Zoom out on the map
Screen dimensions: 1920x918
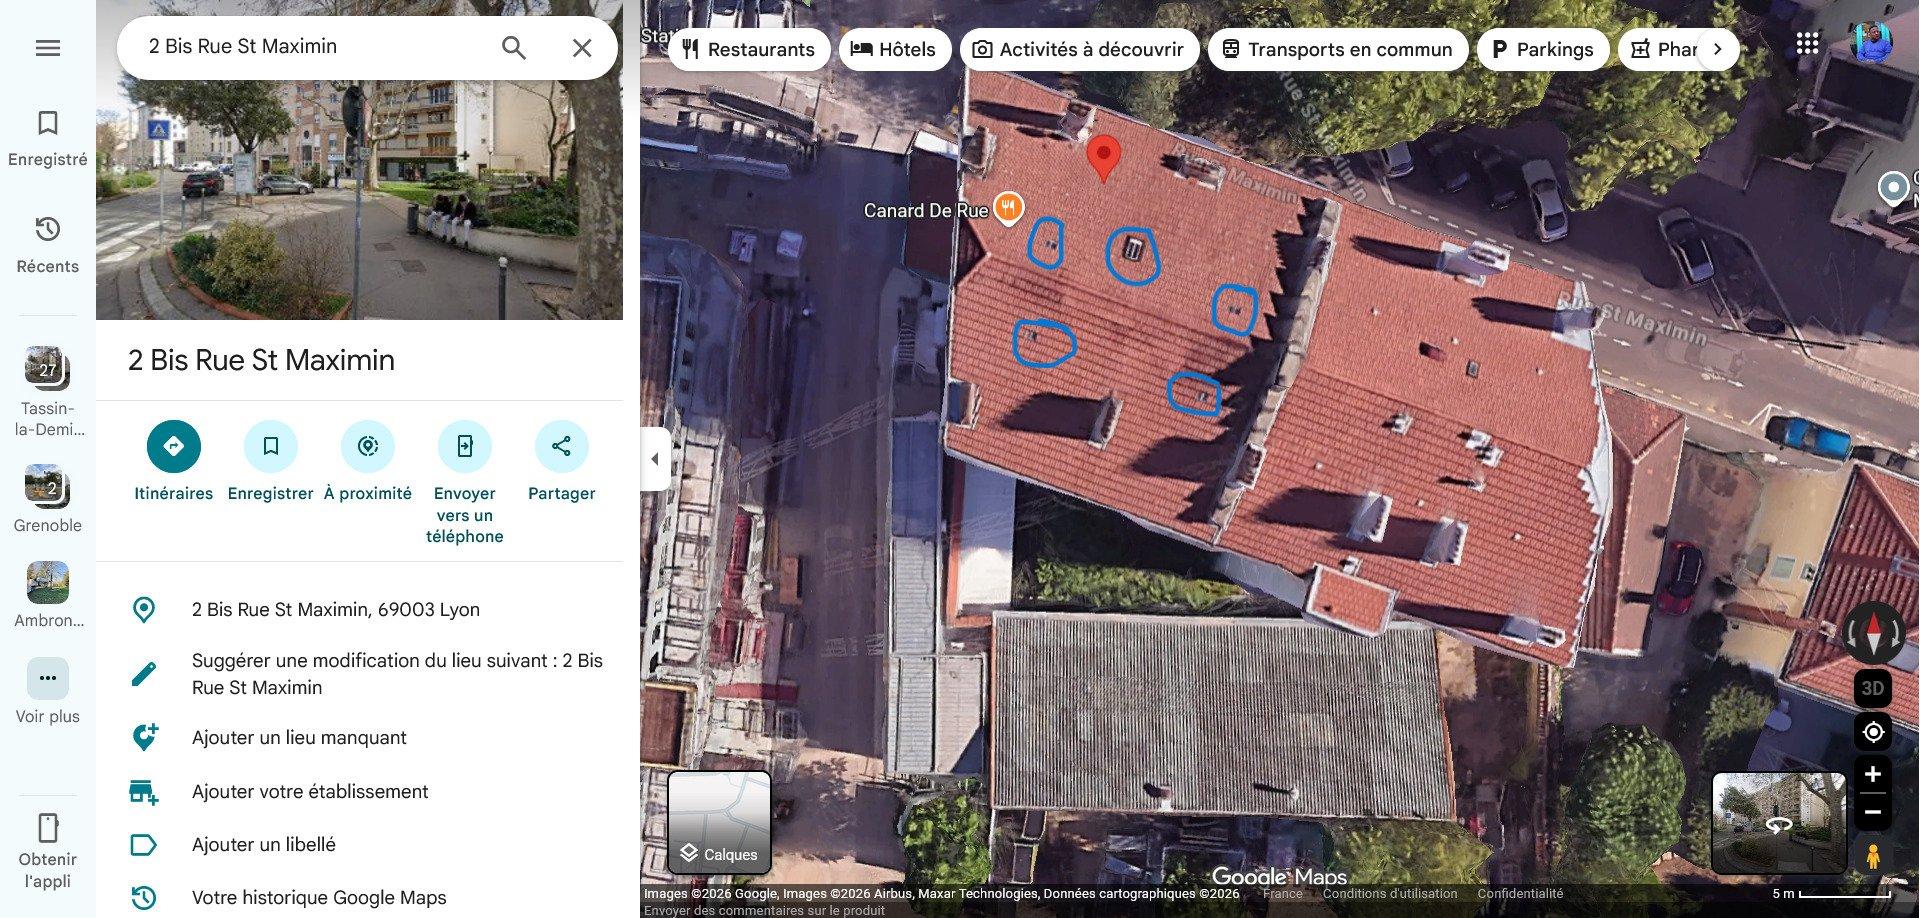(x=1873, y=812)
